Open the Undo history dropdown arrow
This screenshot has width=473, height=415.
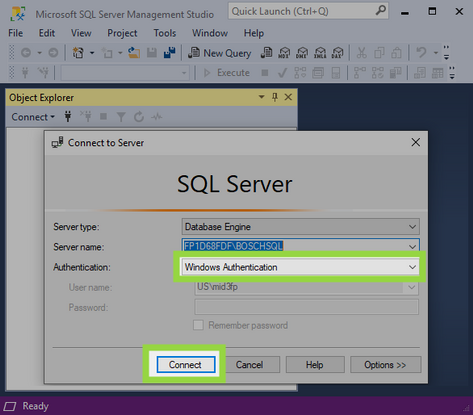tap(435, 53)
